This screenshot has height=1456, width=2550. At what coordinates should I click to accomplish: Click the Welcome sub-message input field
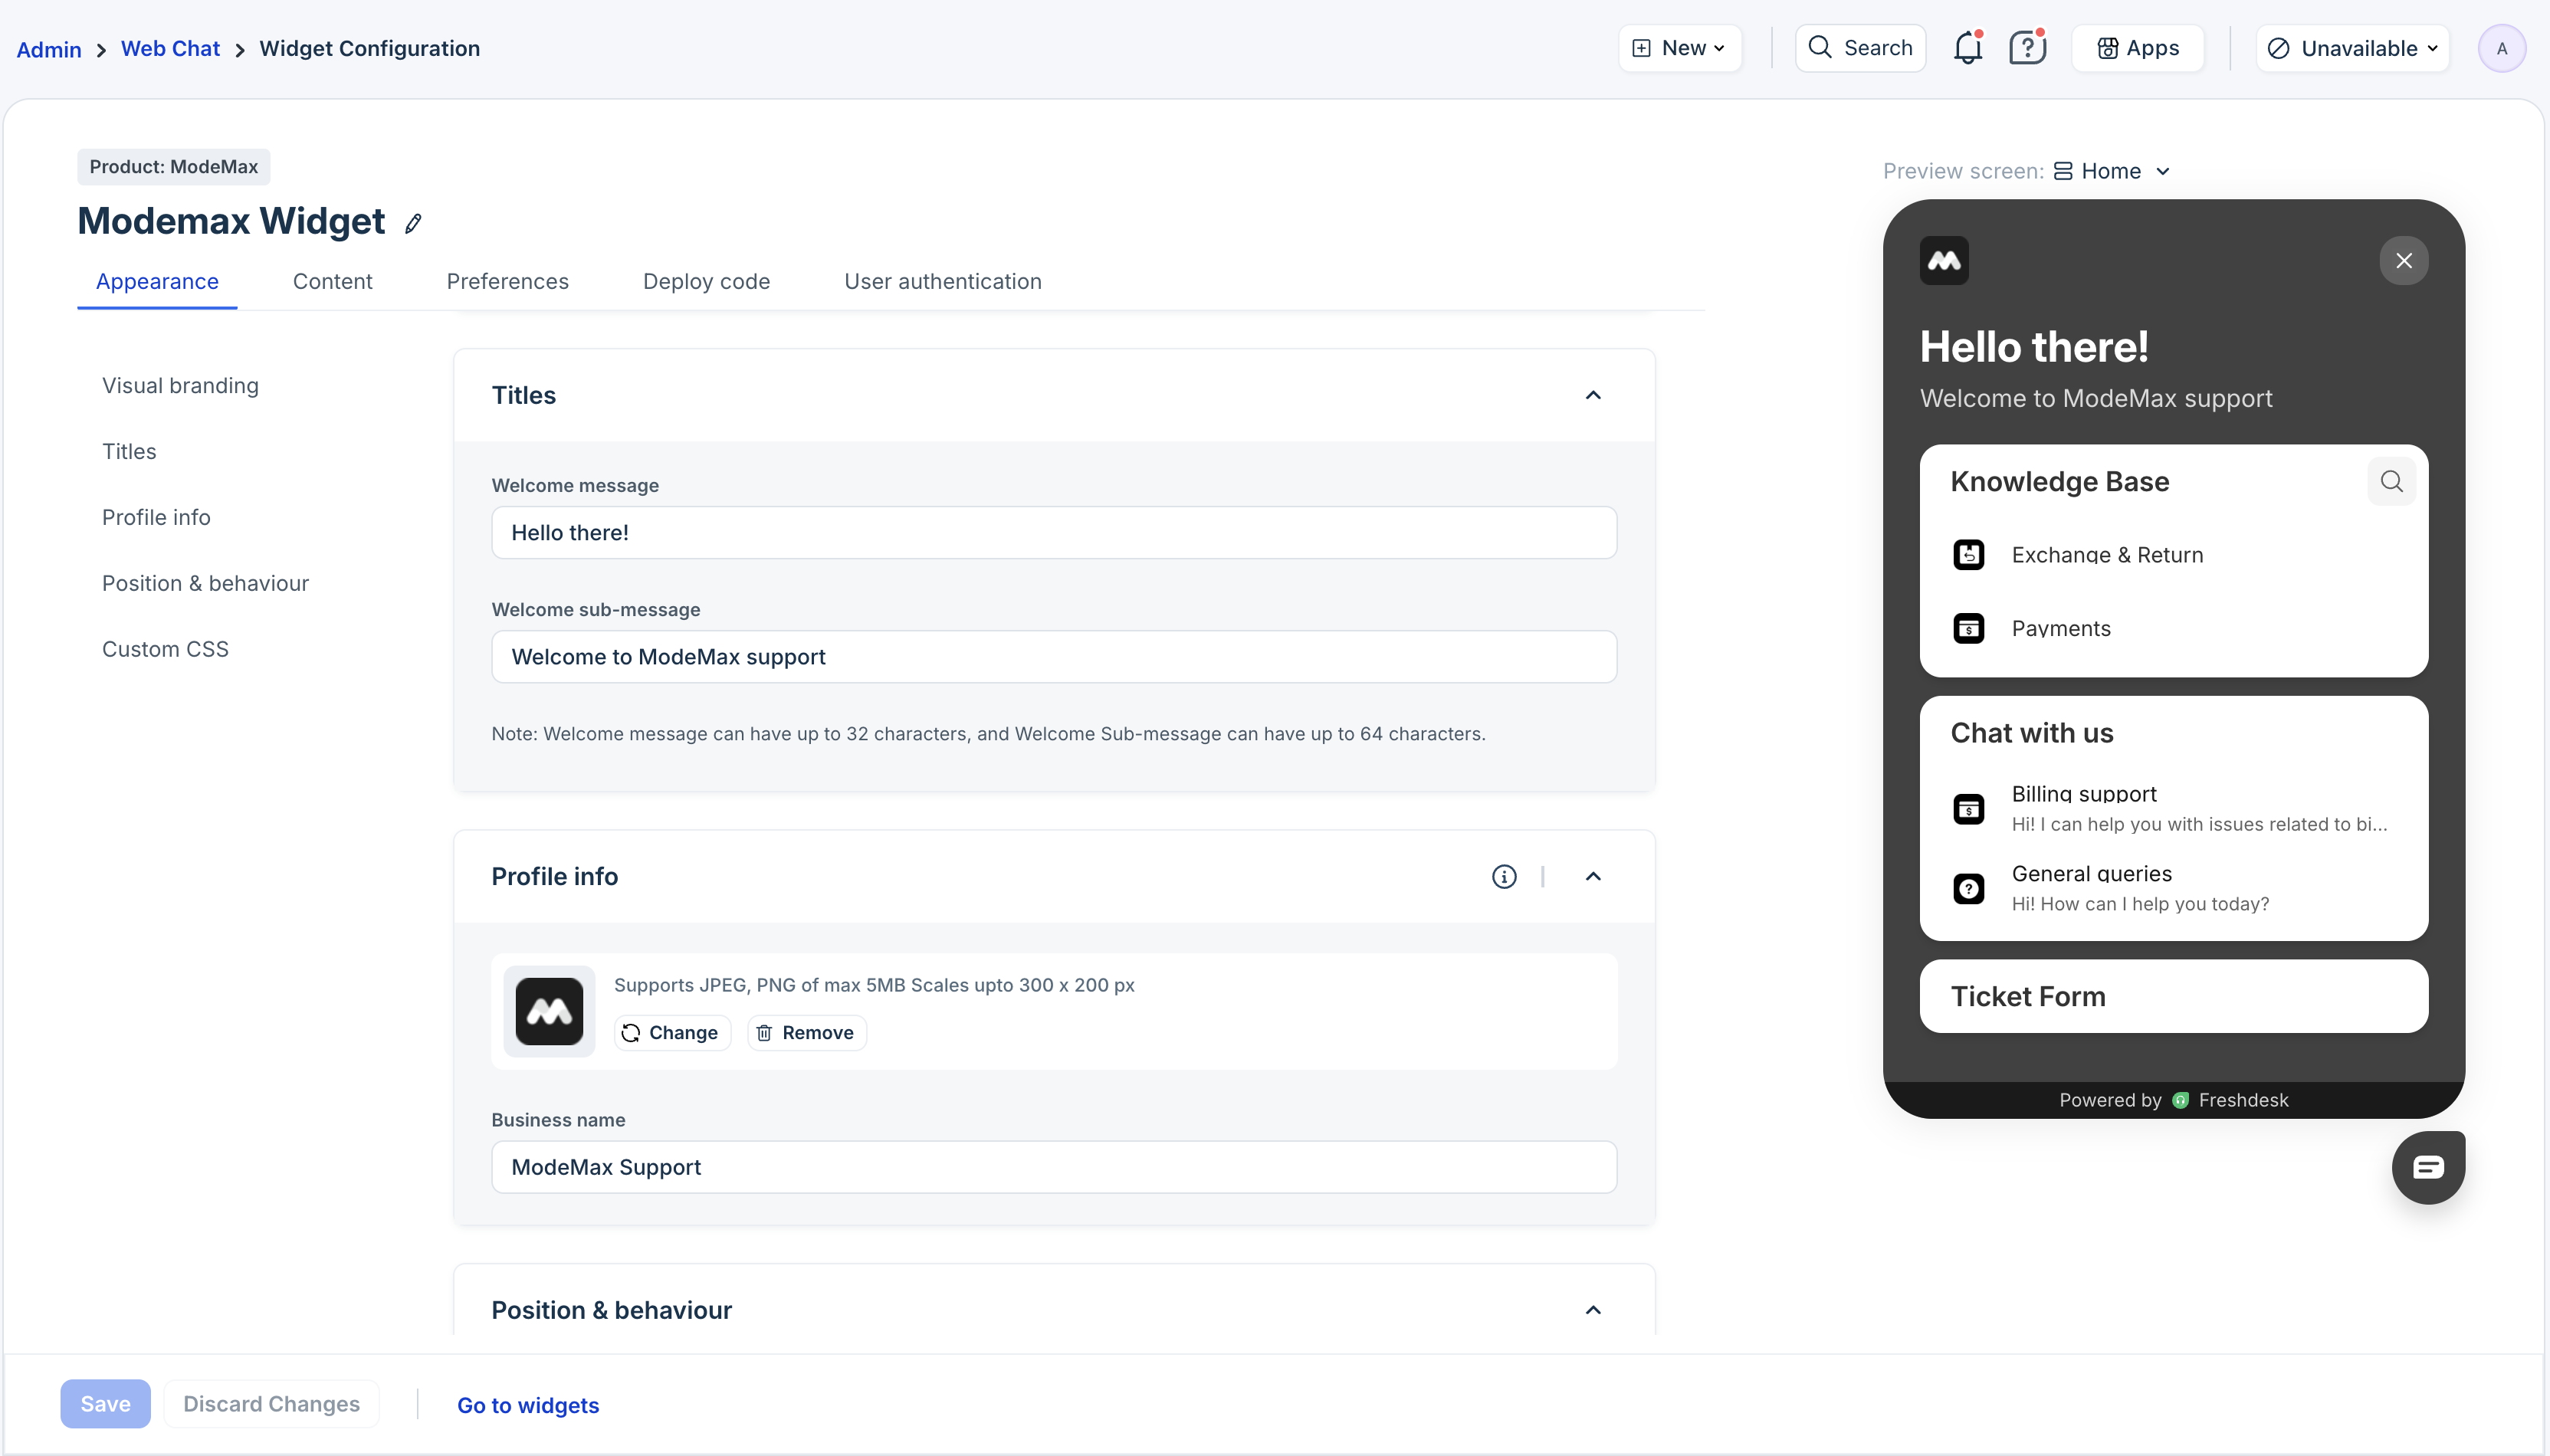coord(1053,657)
